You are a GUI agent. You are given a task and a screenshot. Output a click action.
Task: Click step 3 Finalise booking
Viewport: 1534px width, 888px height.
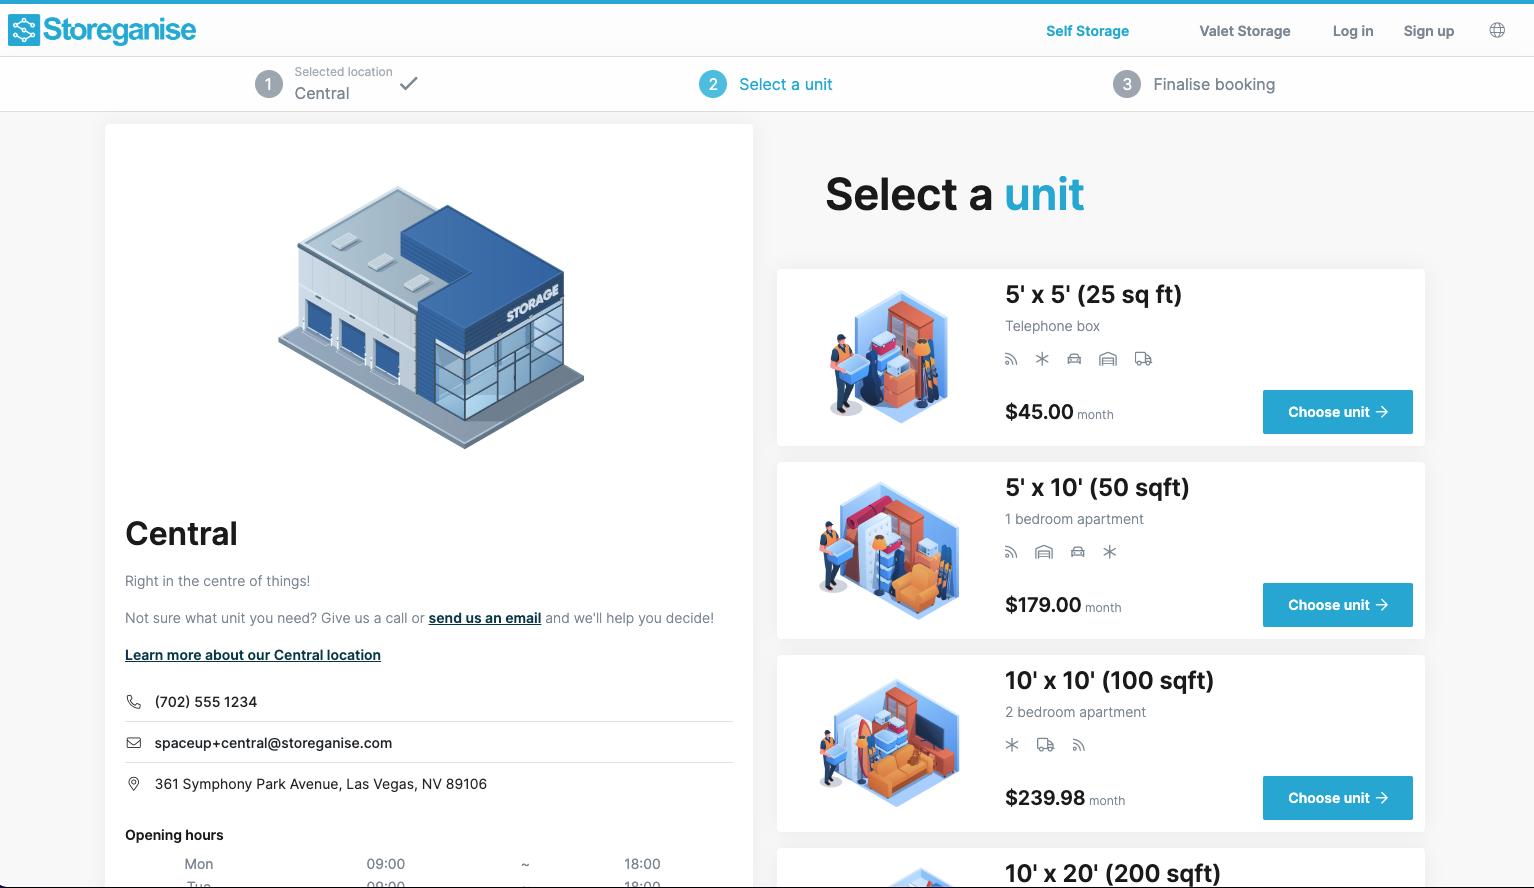pos(1194,84)
